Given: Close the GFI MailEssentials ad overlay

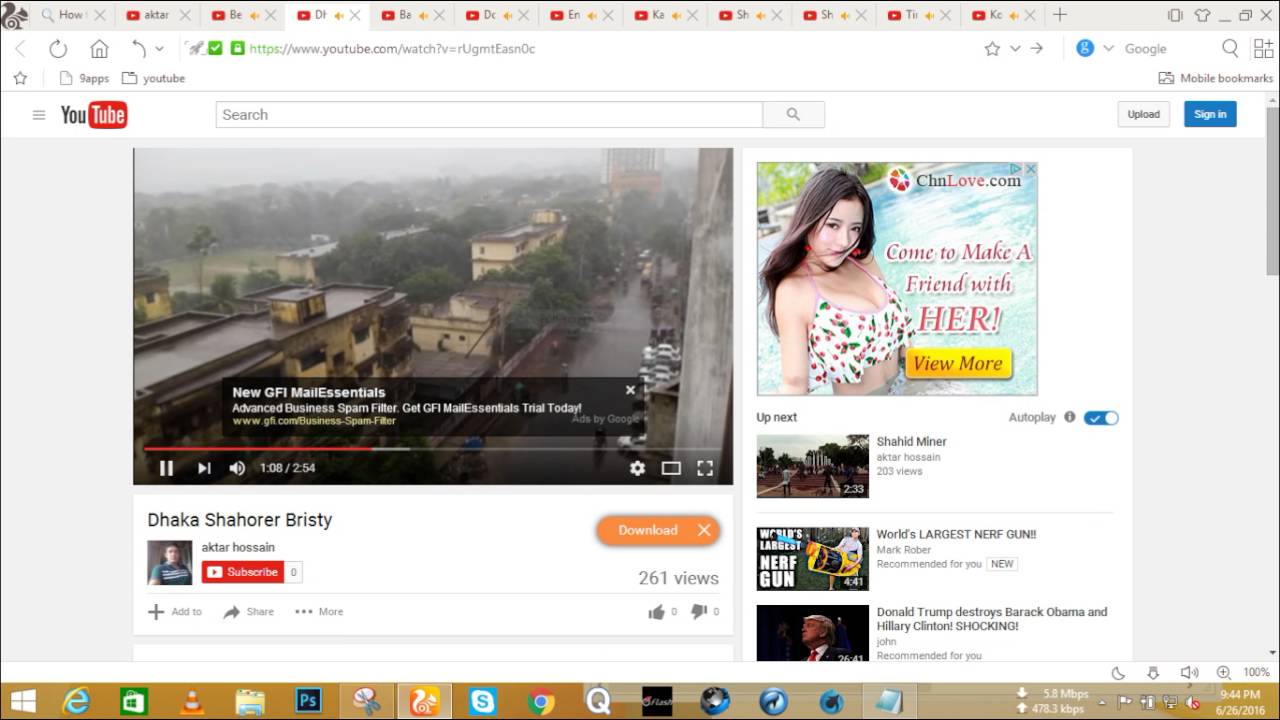Looking at the screenshot, I should 630,390.
